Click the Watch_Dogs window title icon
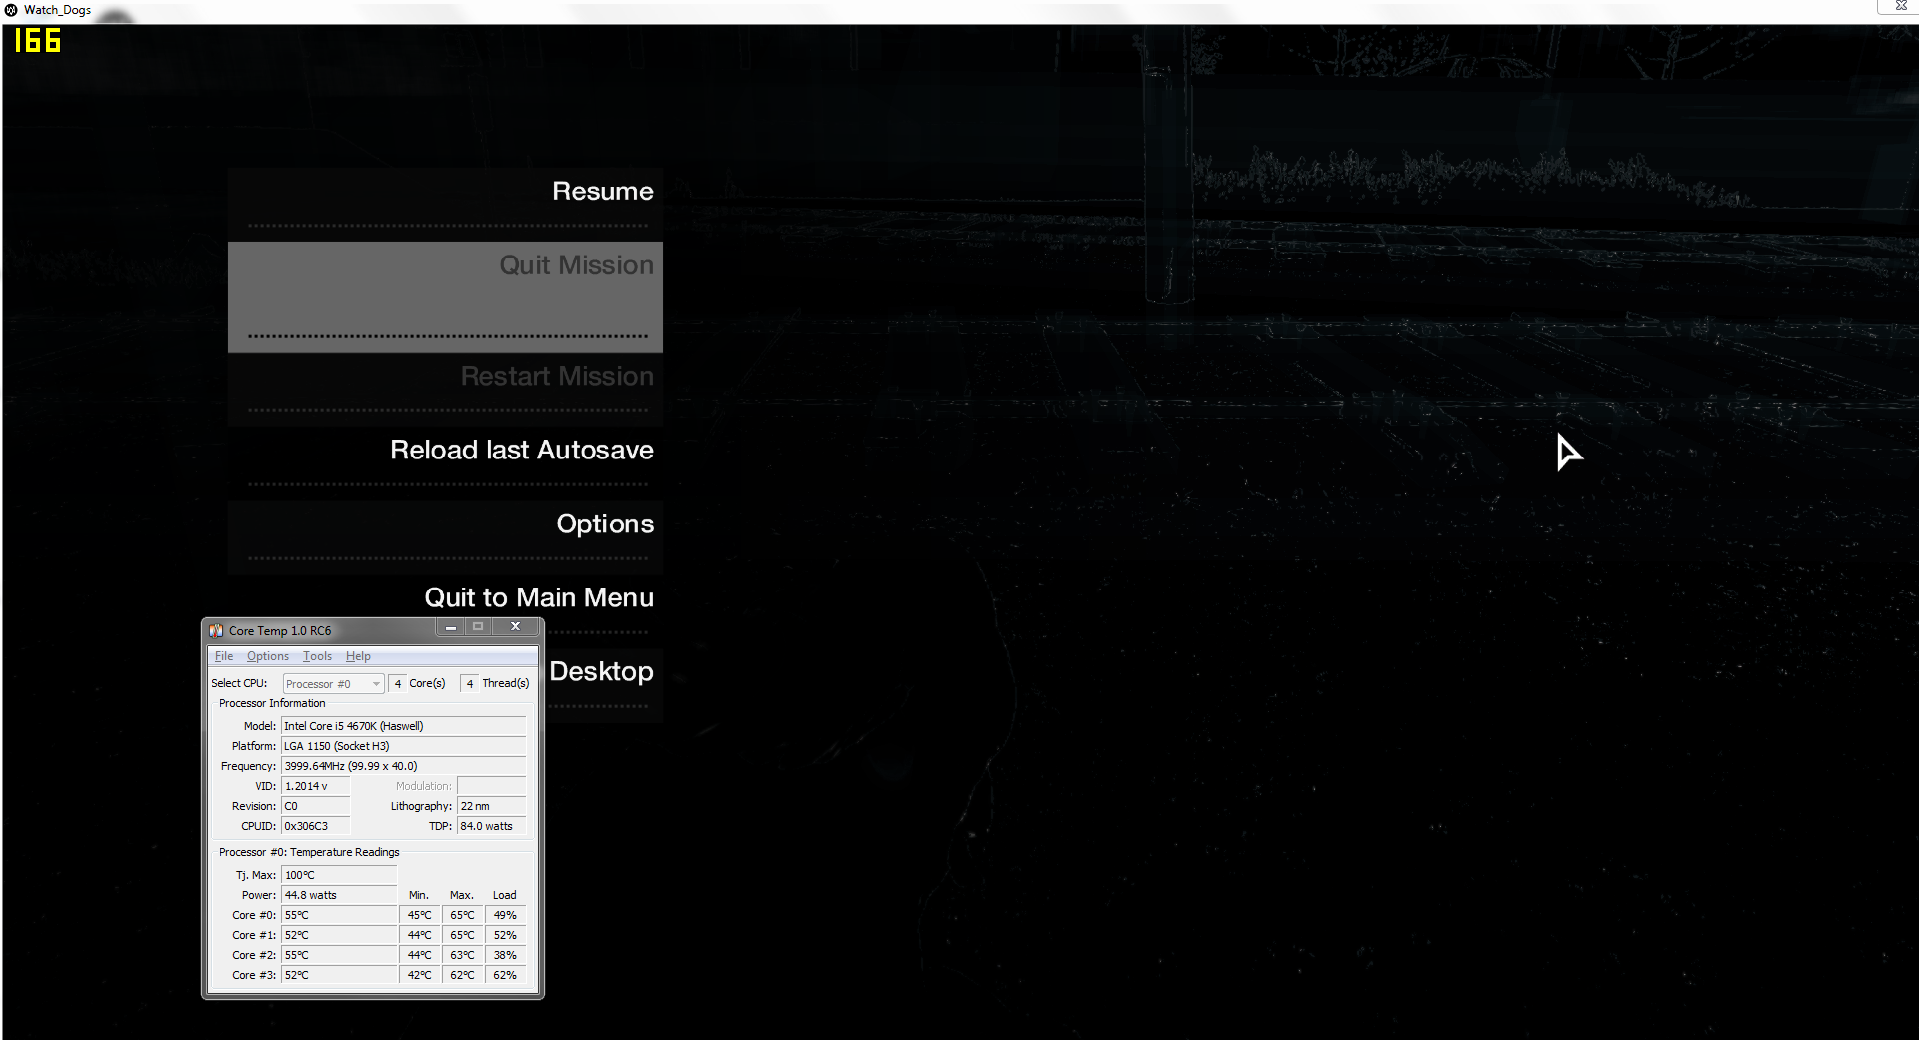This screenshot has width=1919, height=1040. point(11,10)
